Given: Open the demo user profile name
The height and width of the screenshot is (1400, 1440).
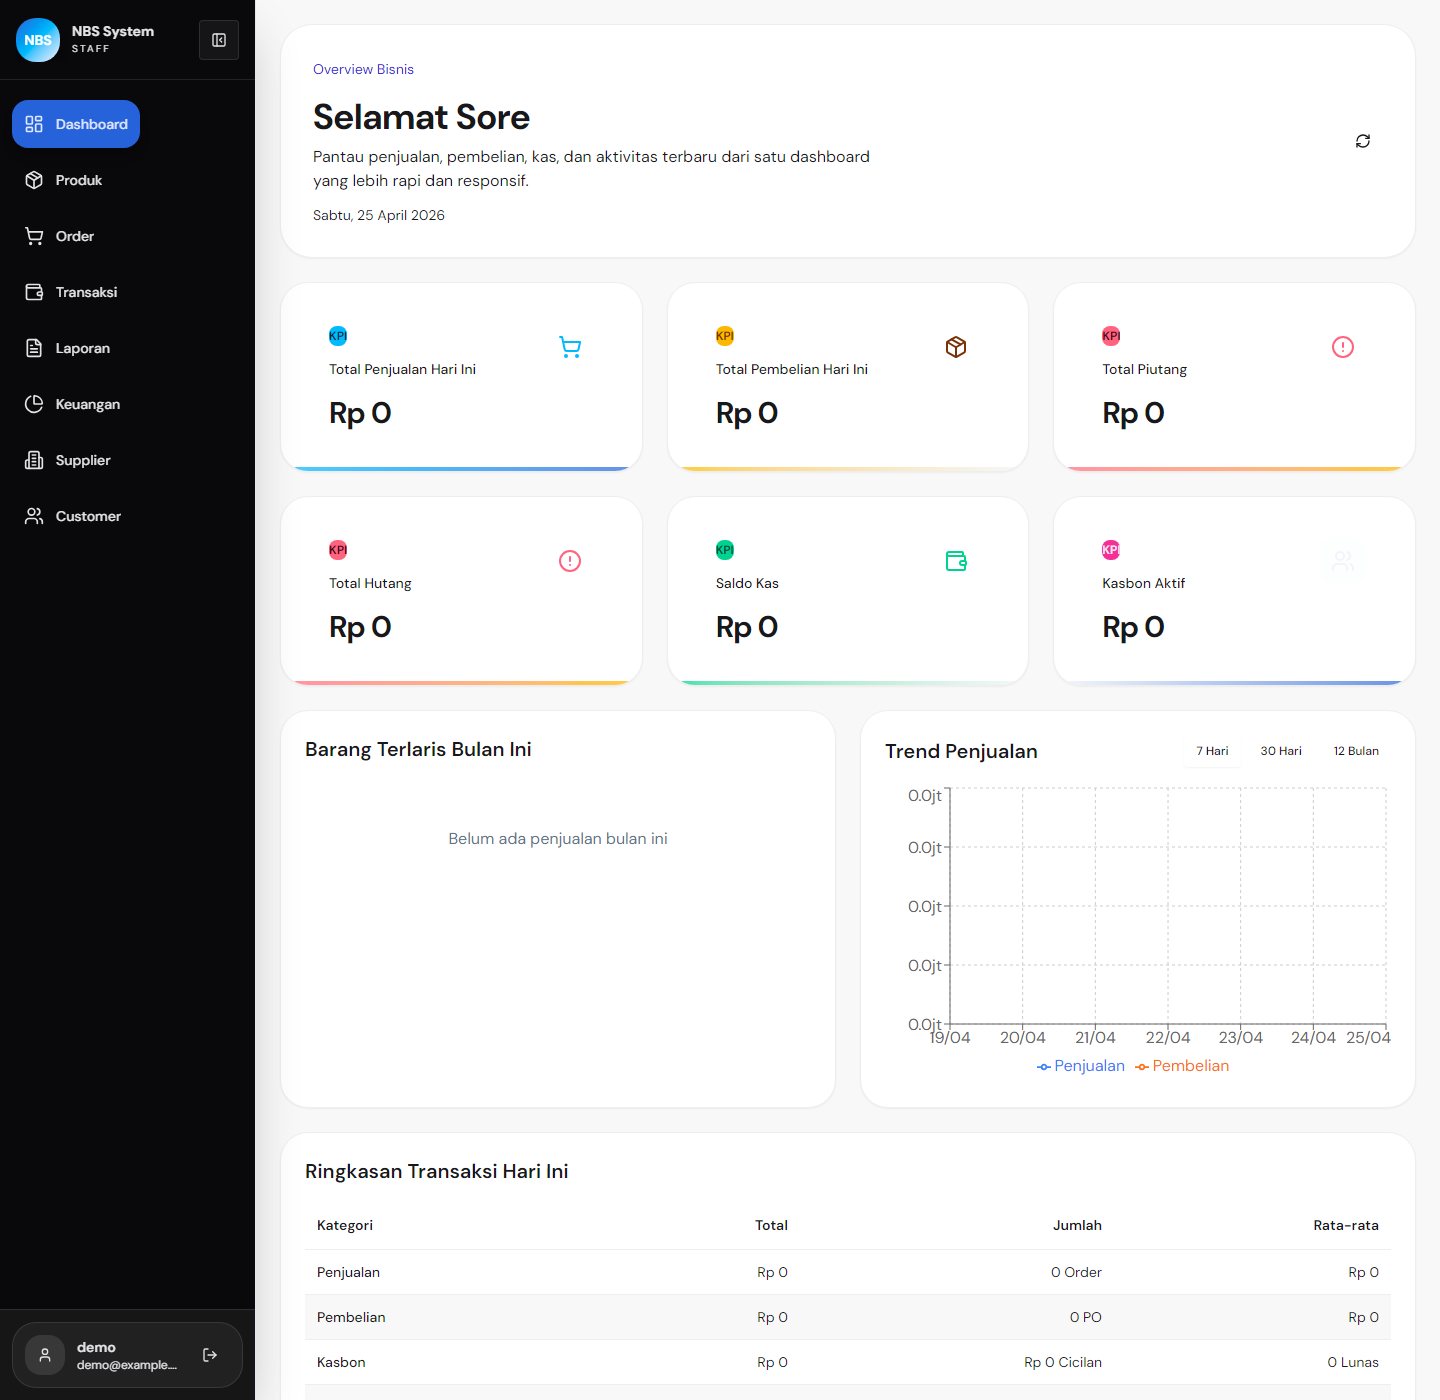Looking at the screenshot, I should (96, 1347).
